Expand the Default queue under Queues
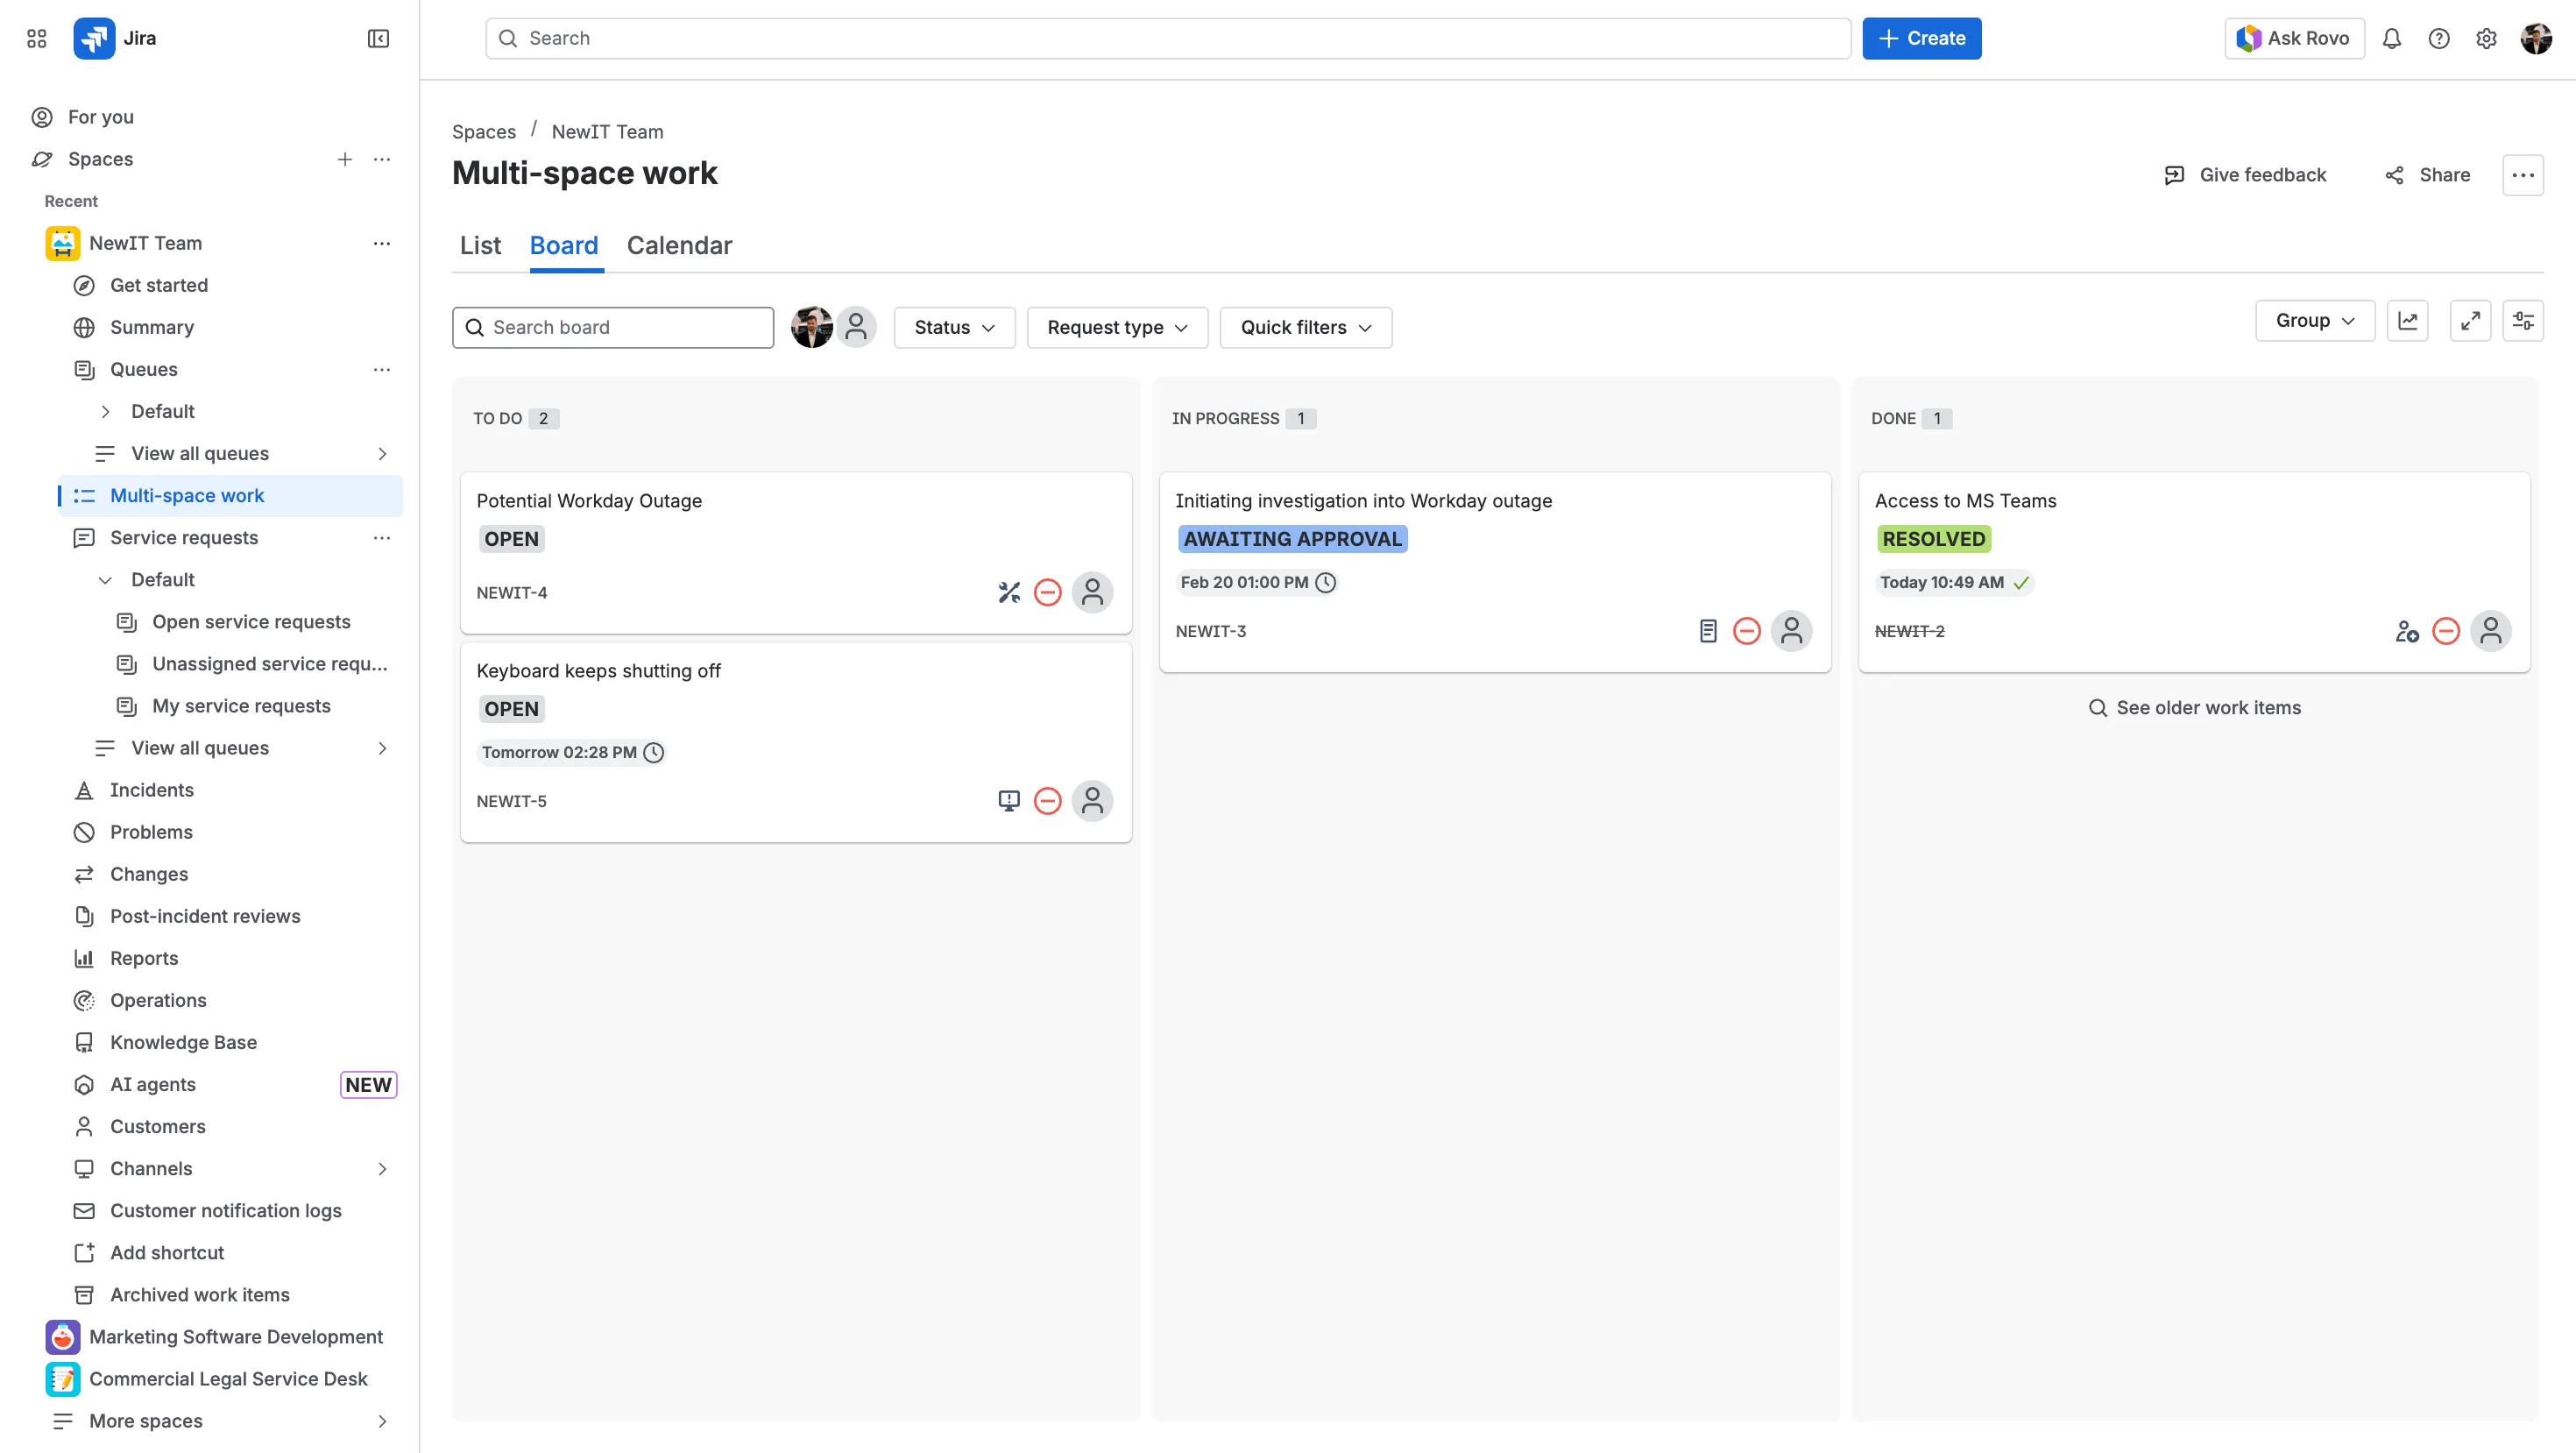Image resolution: width=2576 pixels, height=1453 pixels. point(106,411)
